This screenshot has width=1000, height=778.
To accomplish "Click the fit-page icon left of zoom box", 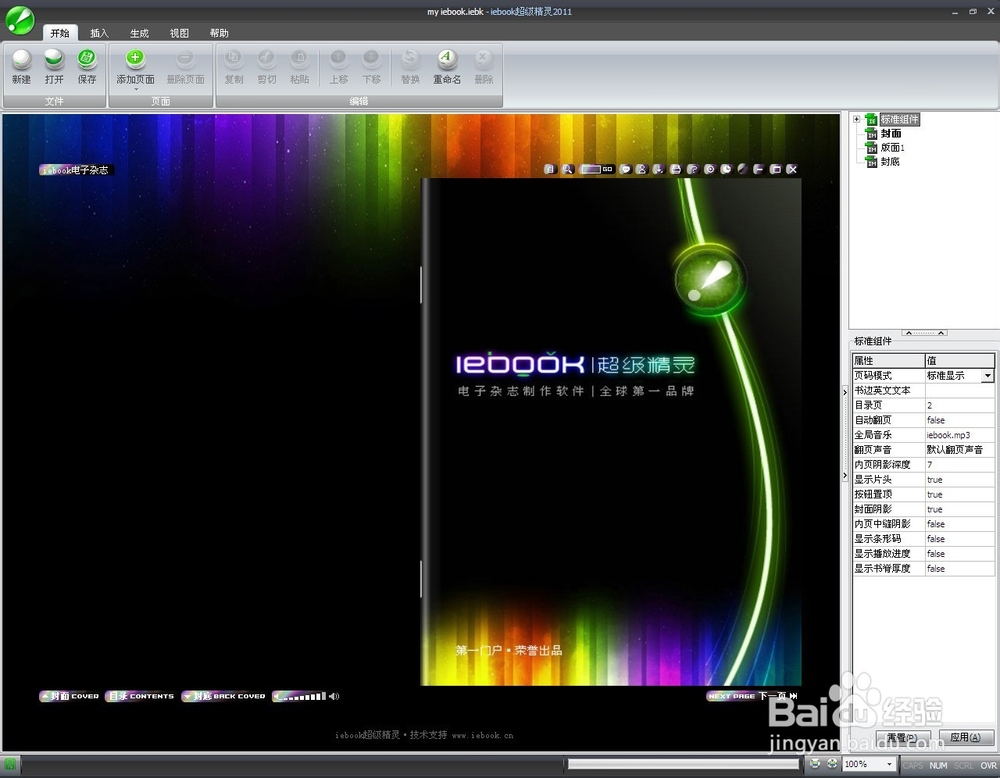I will (832, 763).
